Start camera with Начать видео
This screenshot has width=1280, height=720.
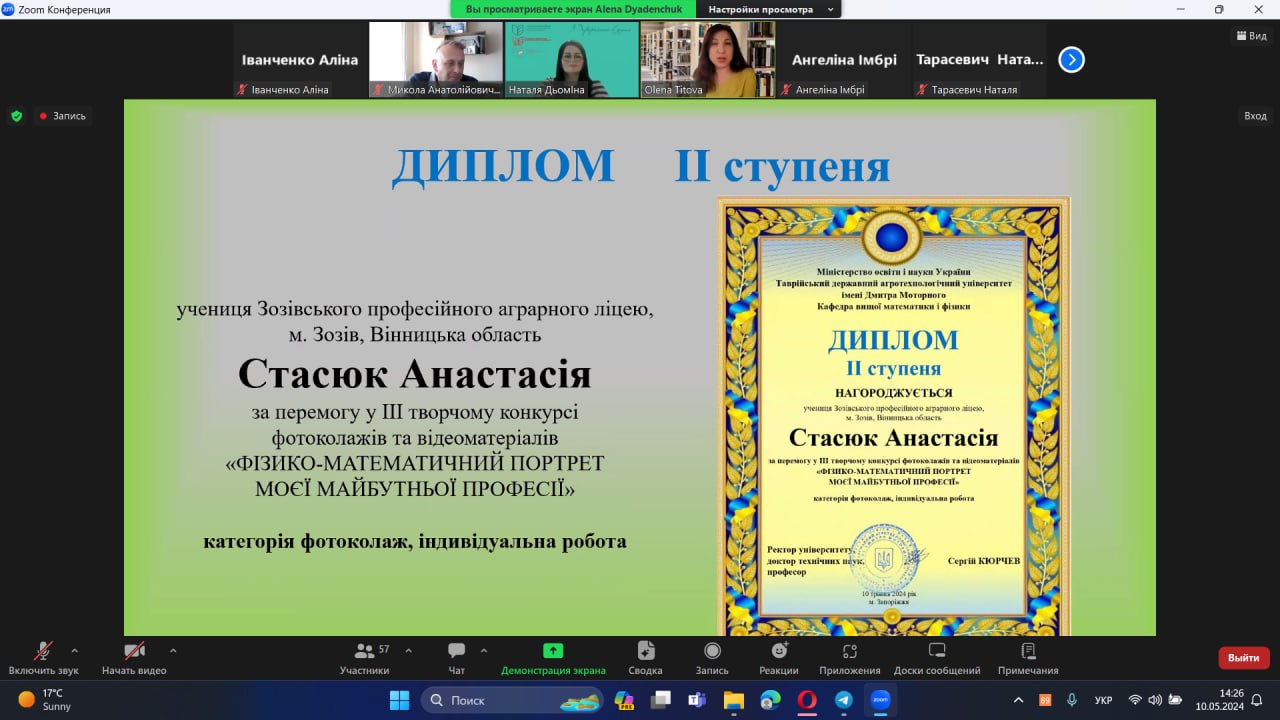[134, 658]
